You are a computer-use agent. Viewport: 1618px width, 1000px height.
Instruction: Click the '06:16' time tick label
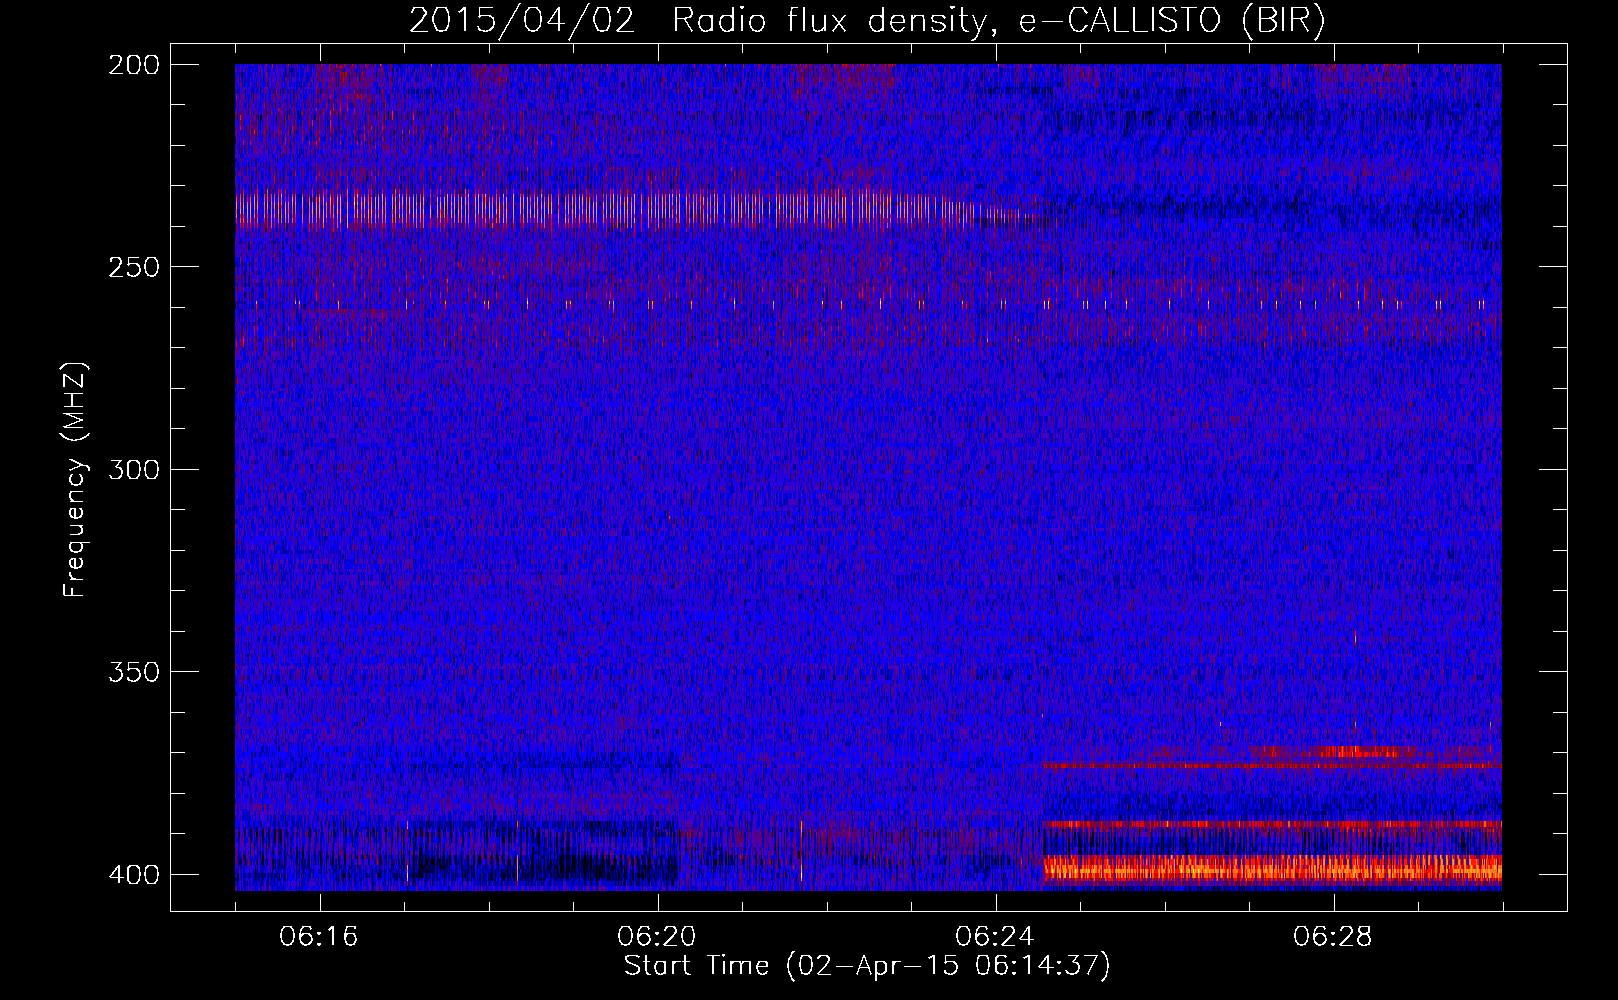[x=319, y=937]
